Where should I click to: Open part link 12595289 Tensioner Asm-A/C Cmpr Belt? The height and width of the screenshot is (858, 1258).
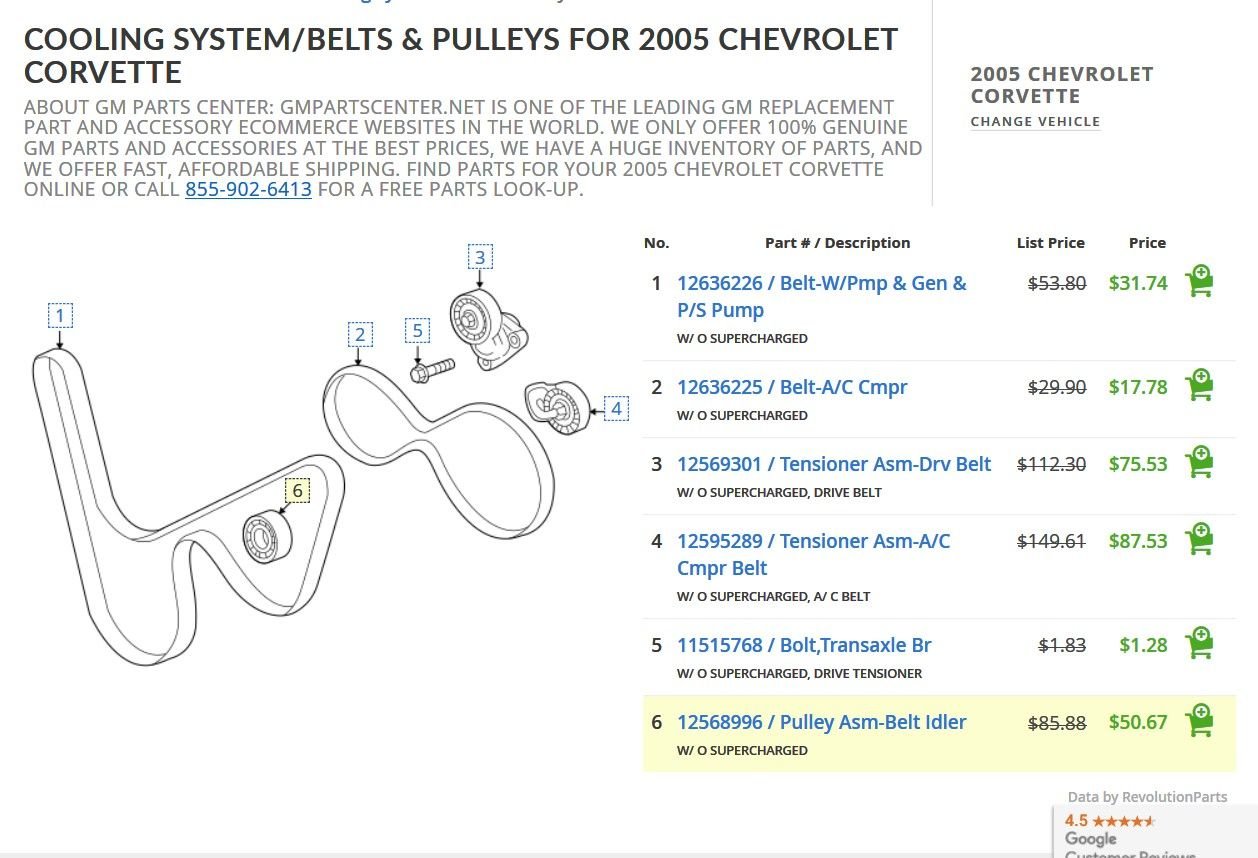[x=813, y=554]
